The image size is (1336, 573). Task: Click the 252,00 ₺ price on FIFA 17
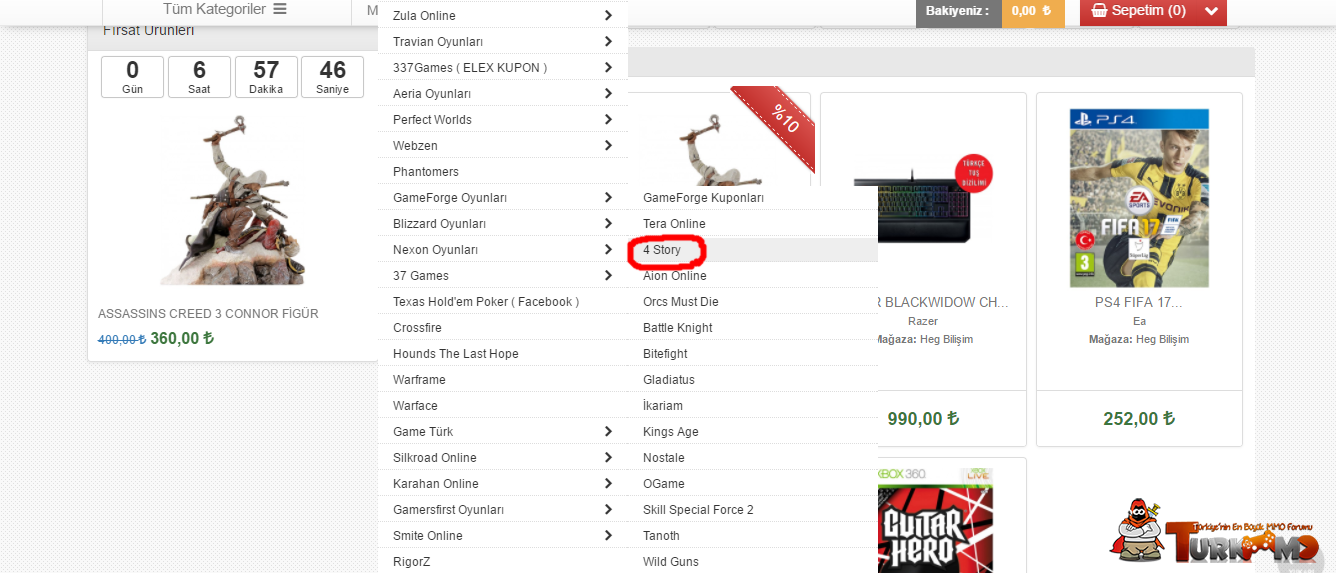click(x=1139, y=419)
